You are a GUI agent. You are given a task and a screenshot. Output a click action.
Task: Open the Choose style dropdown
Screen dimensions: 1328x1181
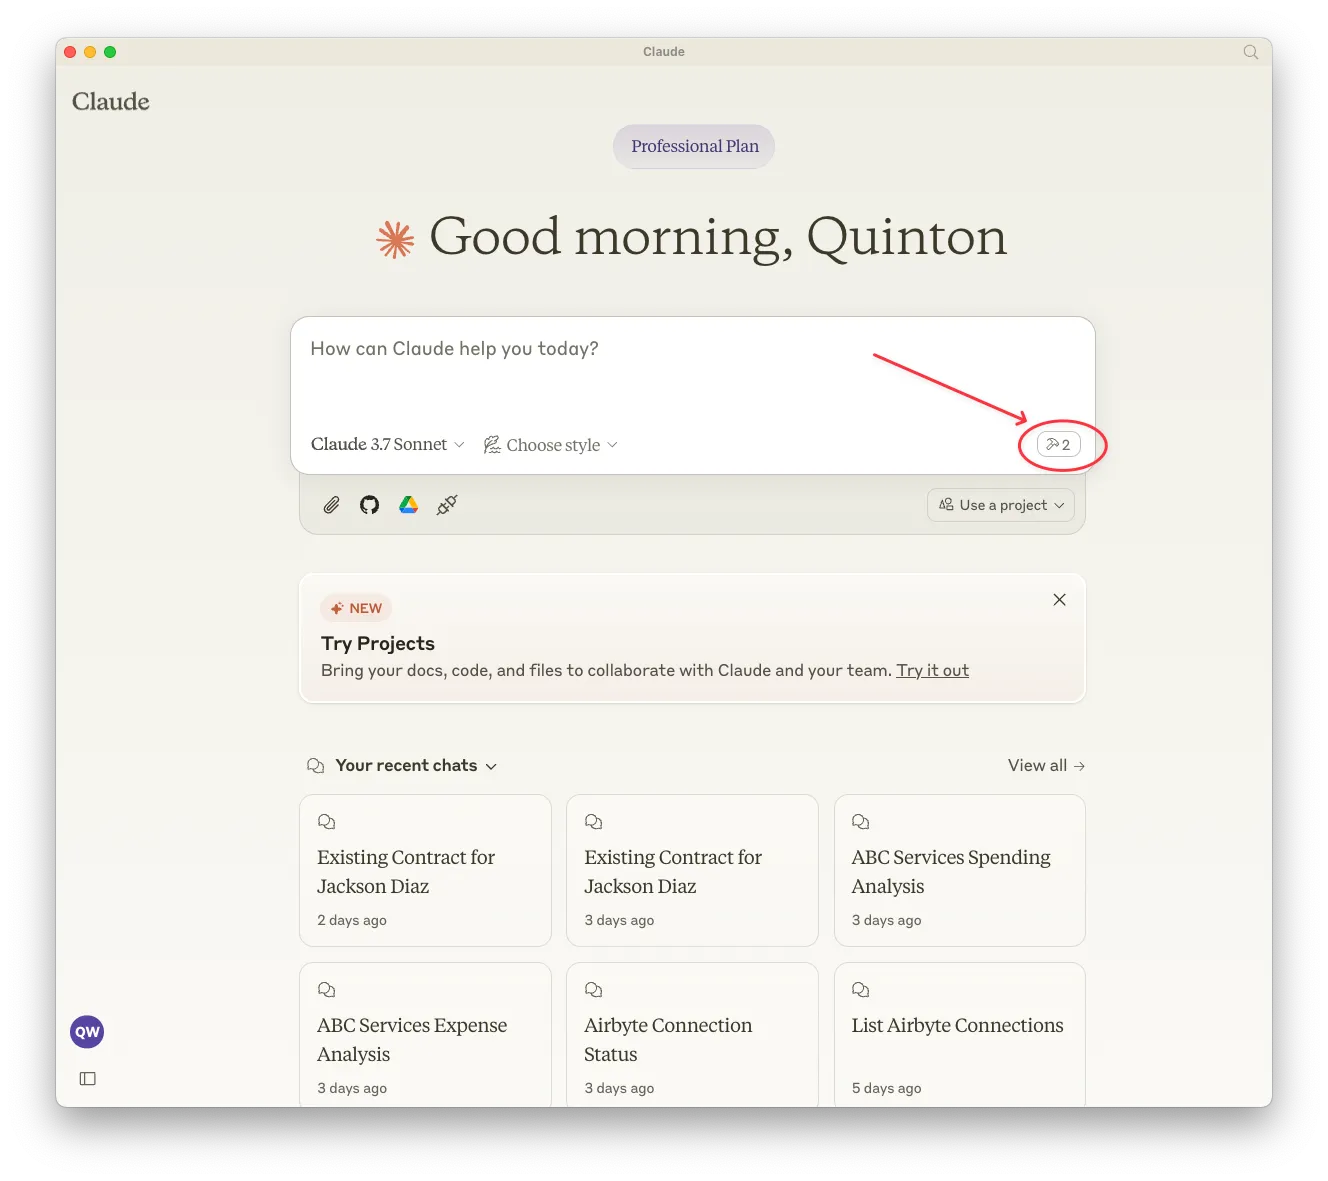pyautogui.click(x=551, y=445)
